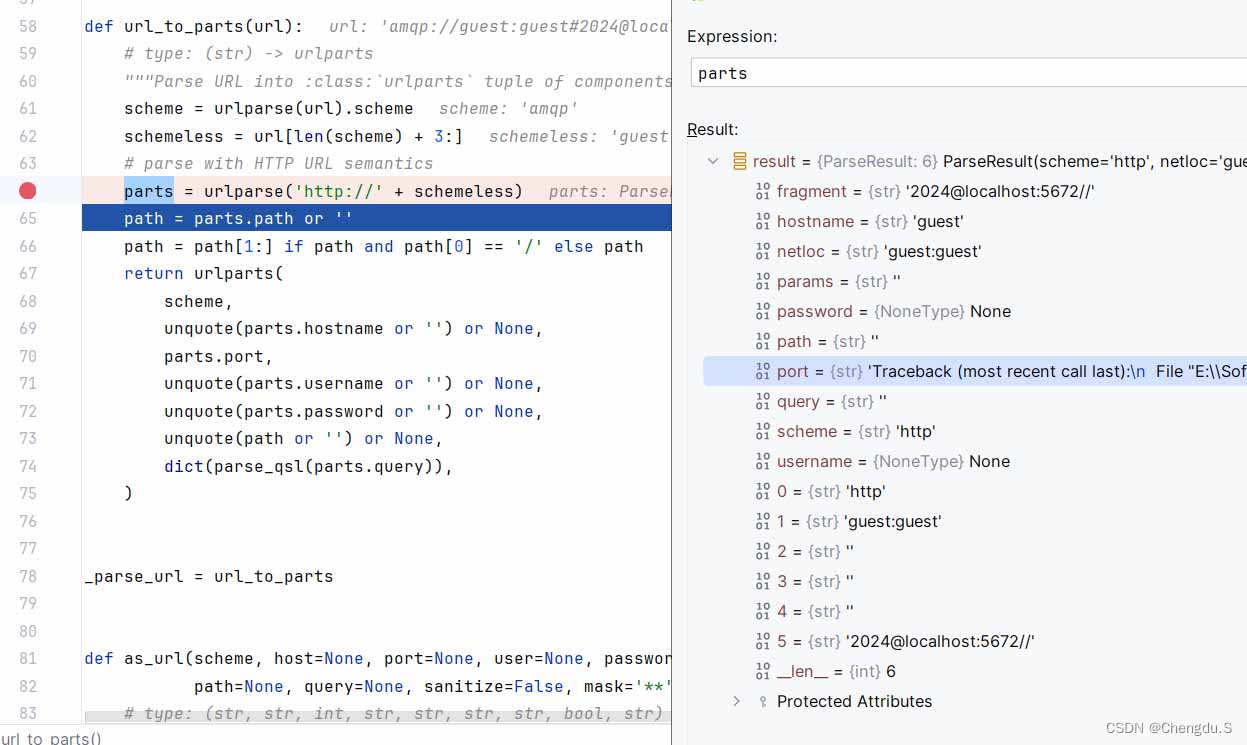Image resolution: width=1247 pixels, height=745 pixels.
Task: Click the variable icon next to netloc
Action: pyautogui.click(x=763, y=251)
